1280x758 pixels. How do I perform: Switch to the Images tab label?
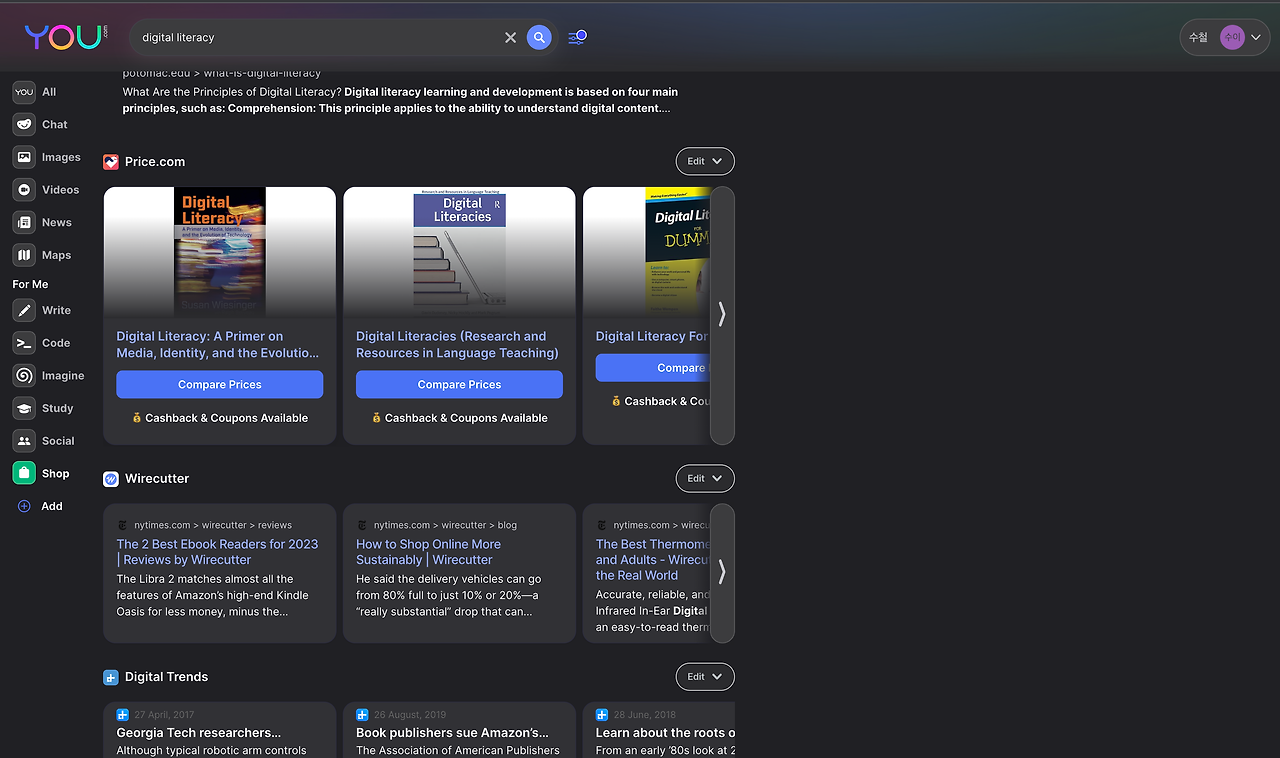(61, 157)
